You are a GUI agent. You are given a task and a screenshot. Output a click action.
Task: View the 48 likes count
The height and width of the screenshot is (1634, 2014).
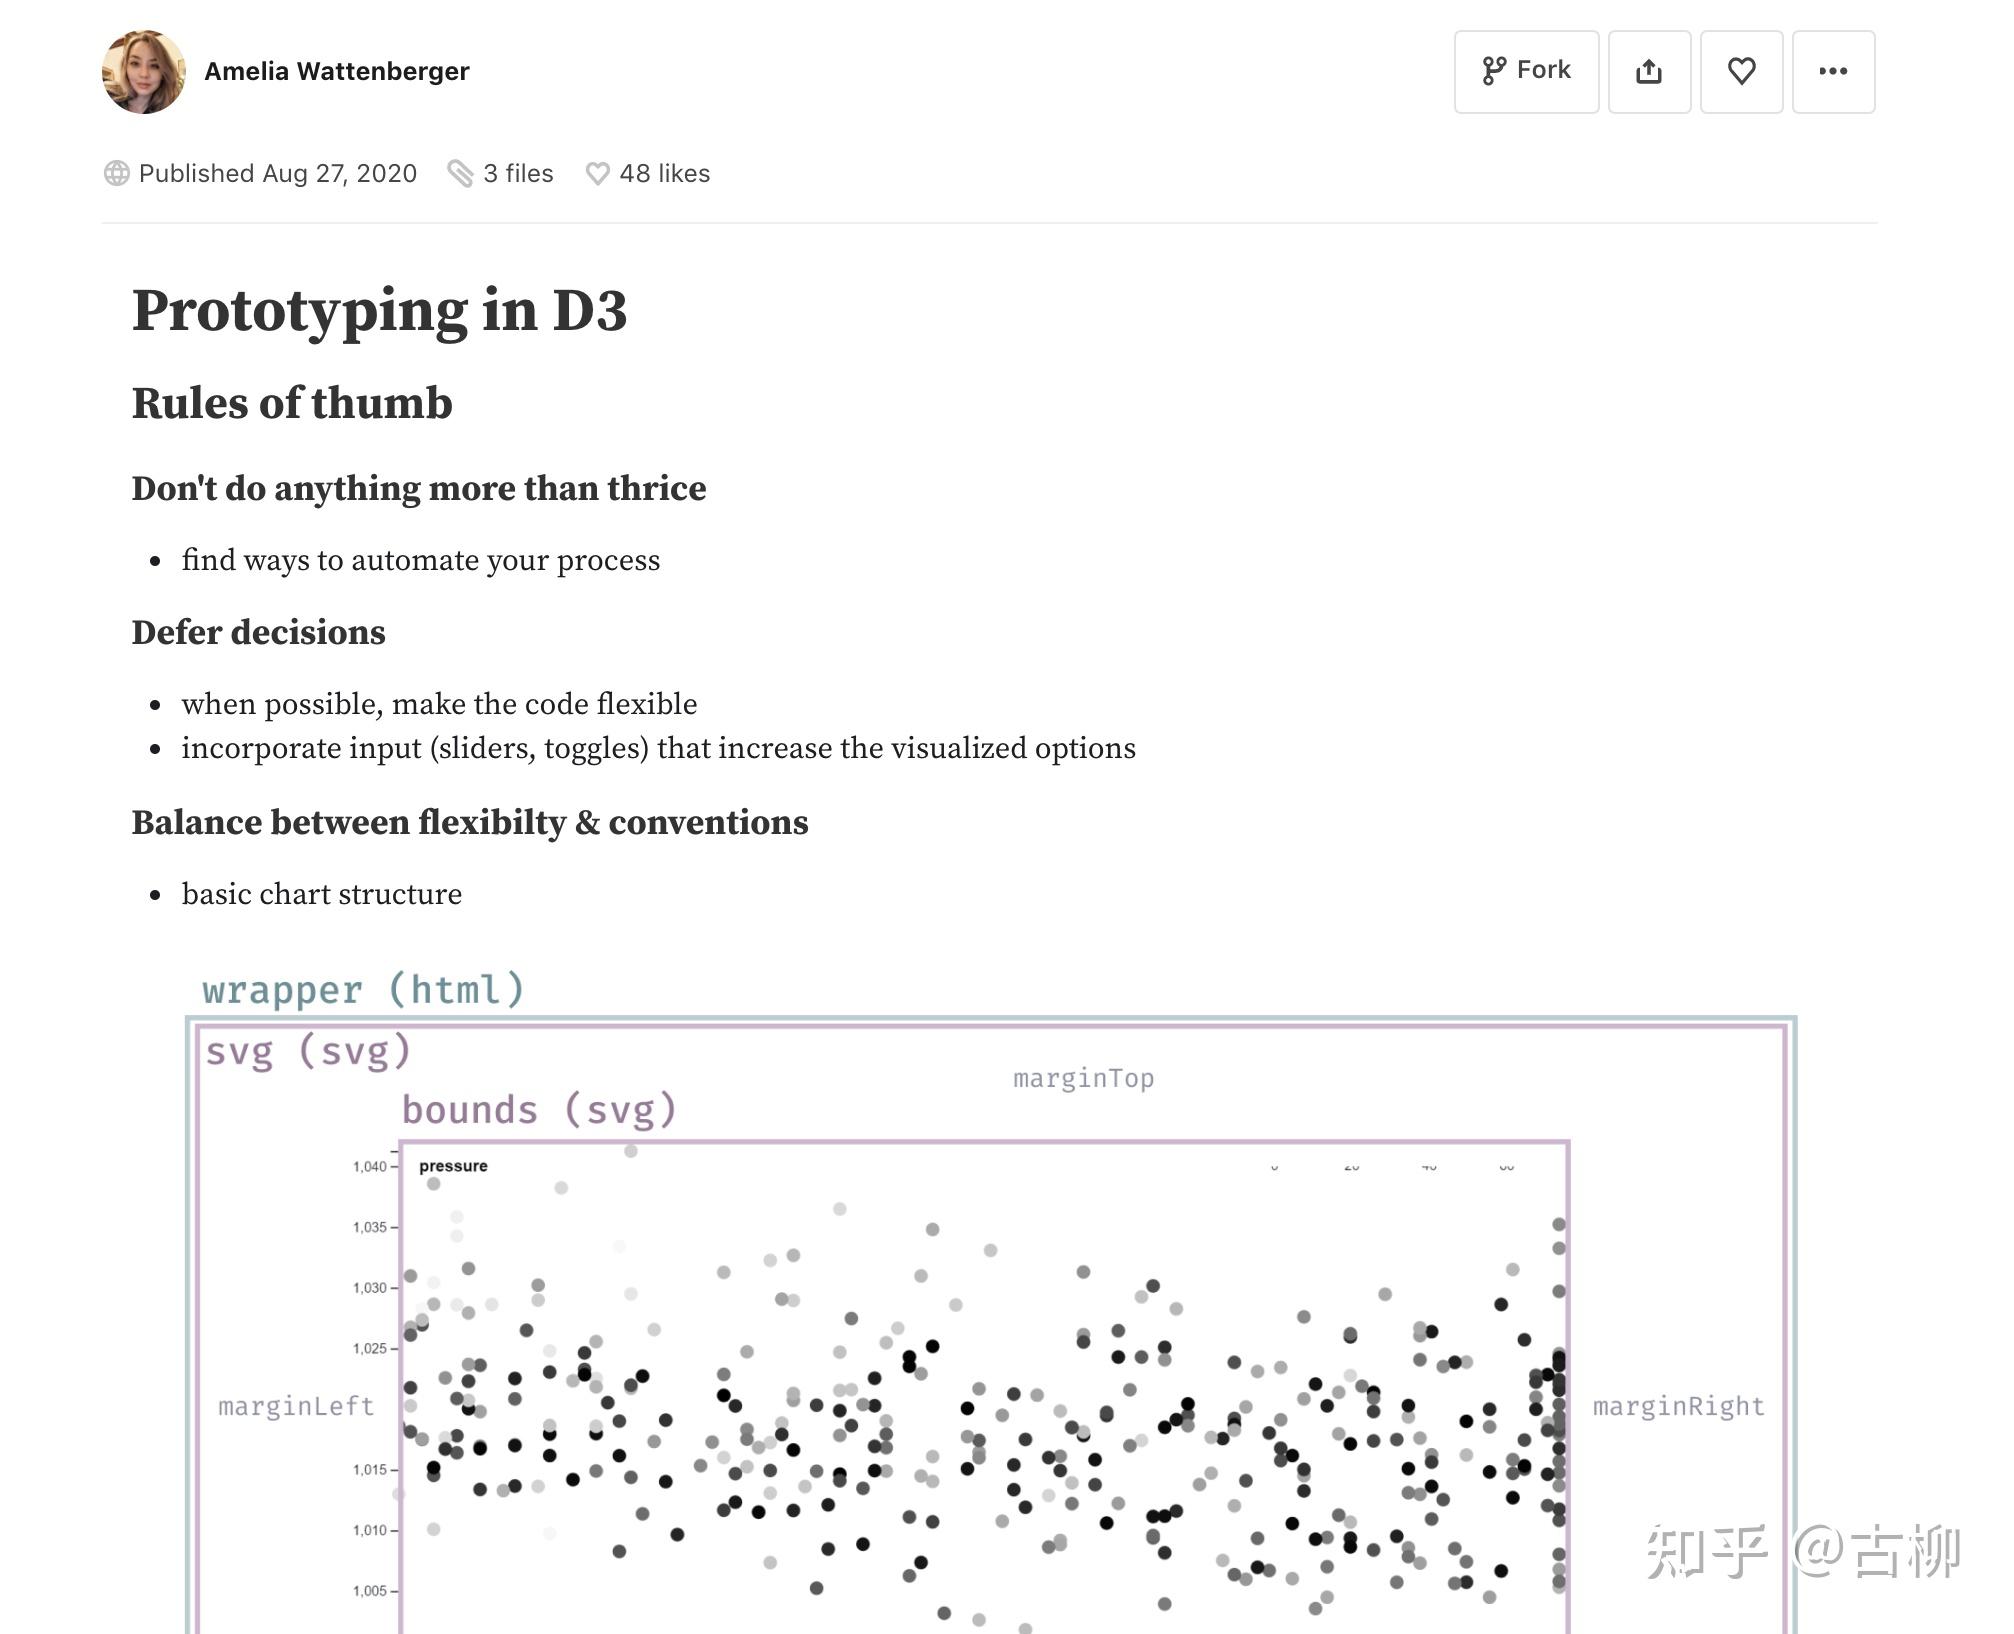[x=664, y=173]
